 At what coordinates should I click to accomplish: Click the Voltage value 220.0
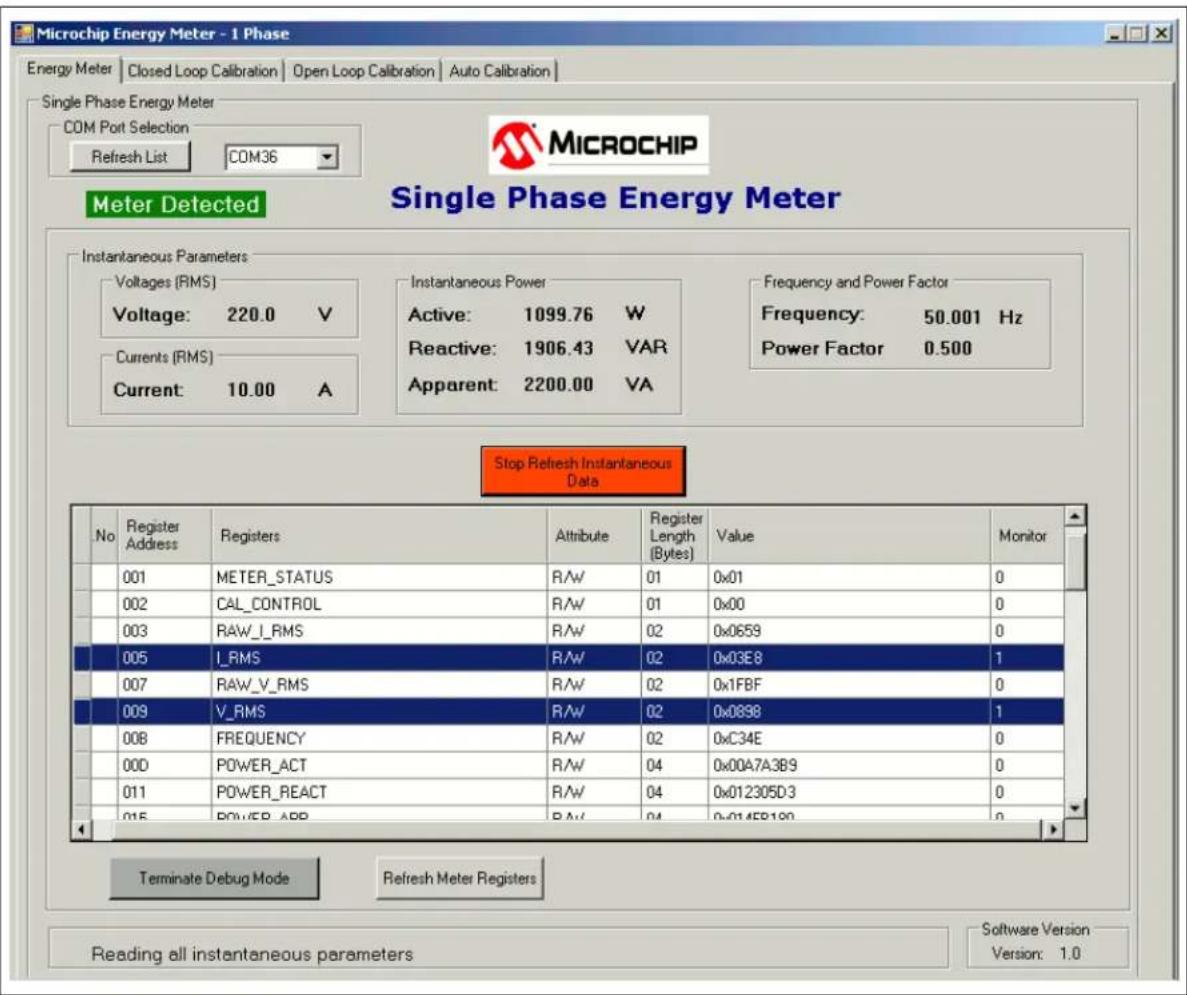click(x=251, y=315)
